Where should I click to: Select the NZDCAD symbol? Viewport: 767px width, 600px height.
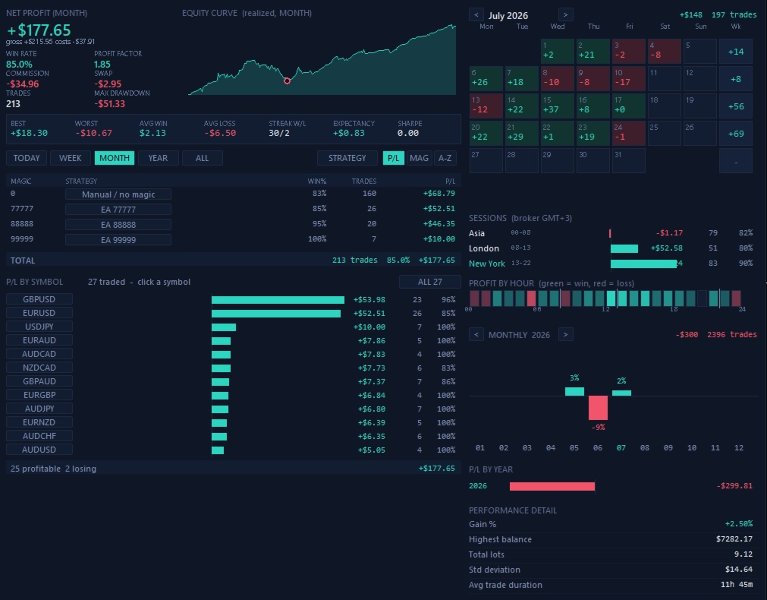(x=39, y=367)
